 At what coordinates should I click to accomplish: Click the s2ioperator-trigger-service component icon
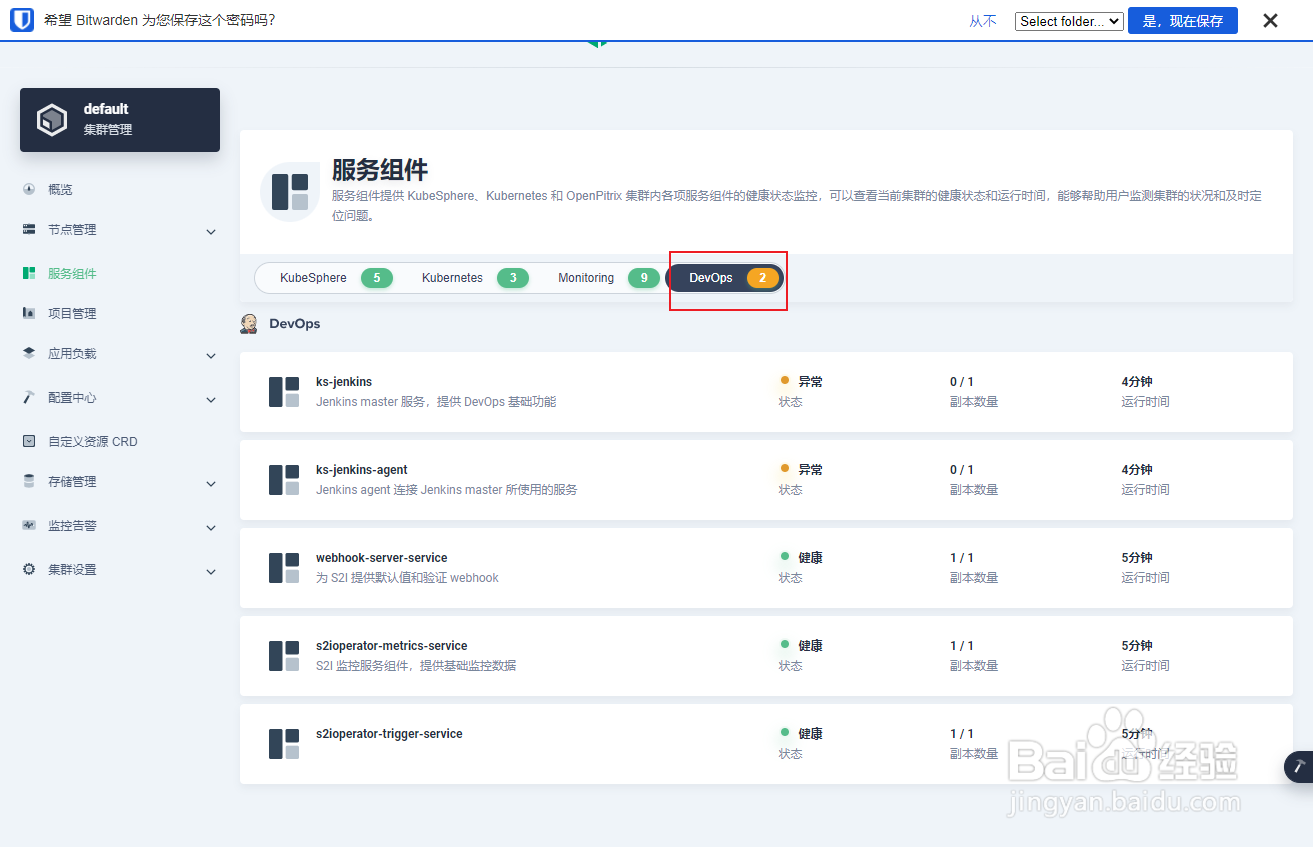coord(284,744)
